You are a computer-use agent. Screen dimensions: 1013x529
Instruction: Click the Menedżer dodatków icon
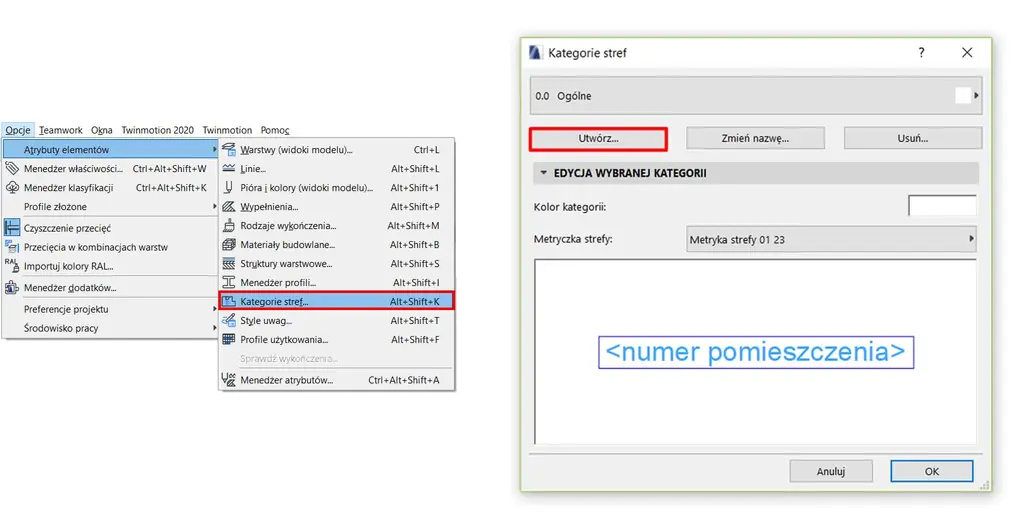[x=12, y=287]
